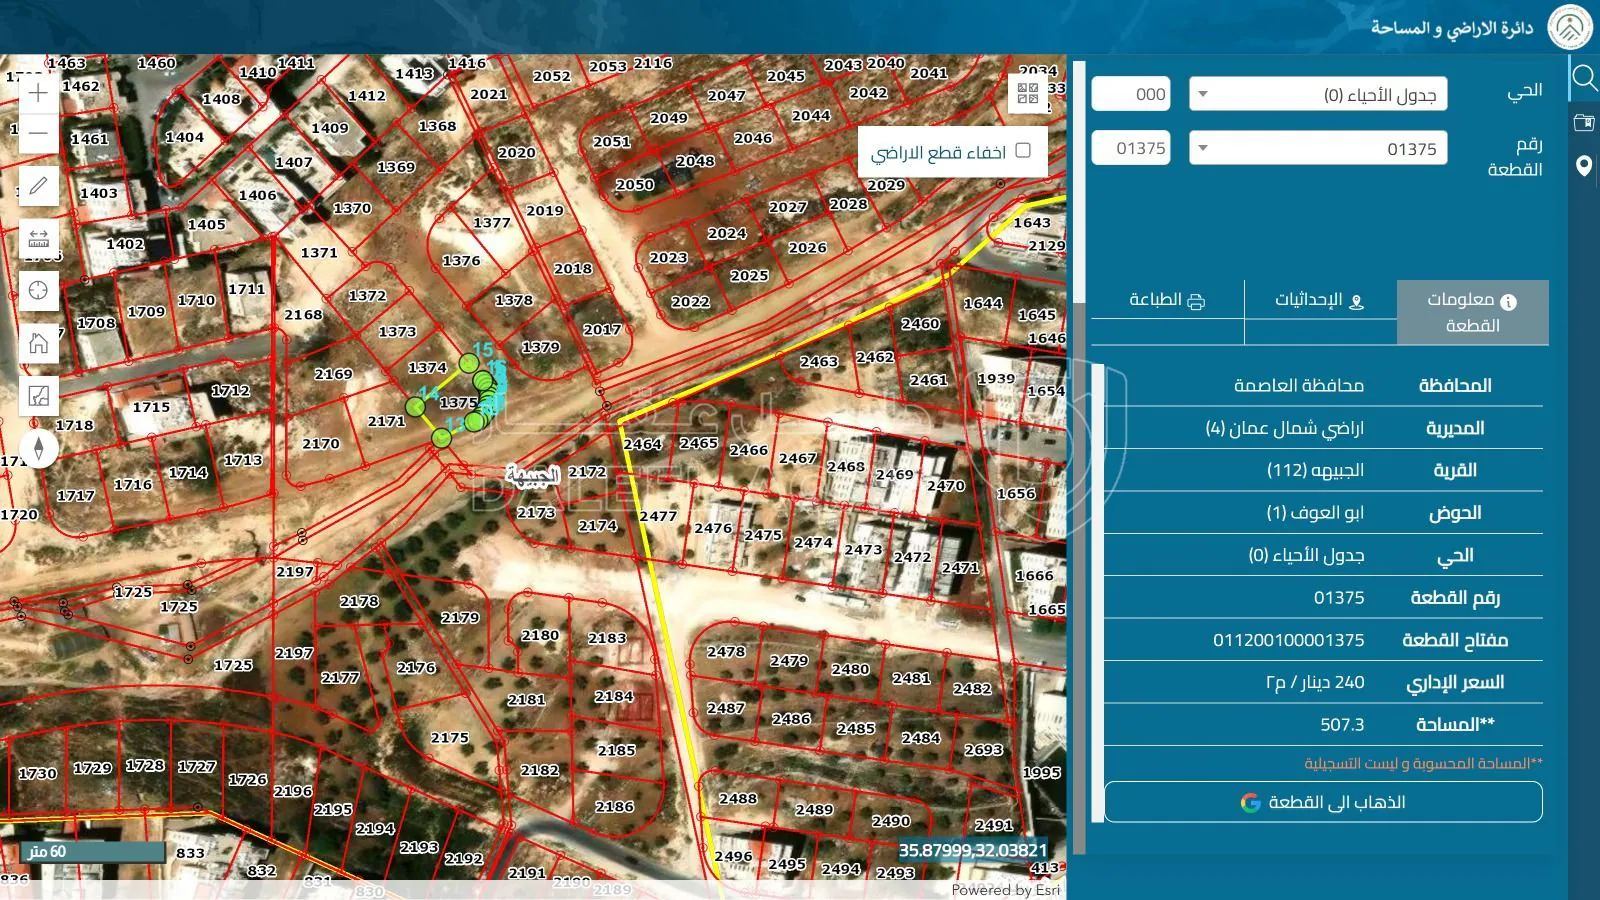Zoom out of the map
The height and width of the screenshot is (900, 1600).
[38, 133]
